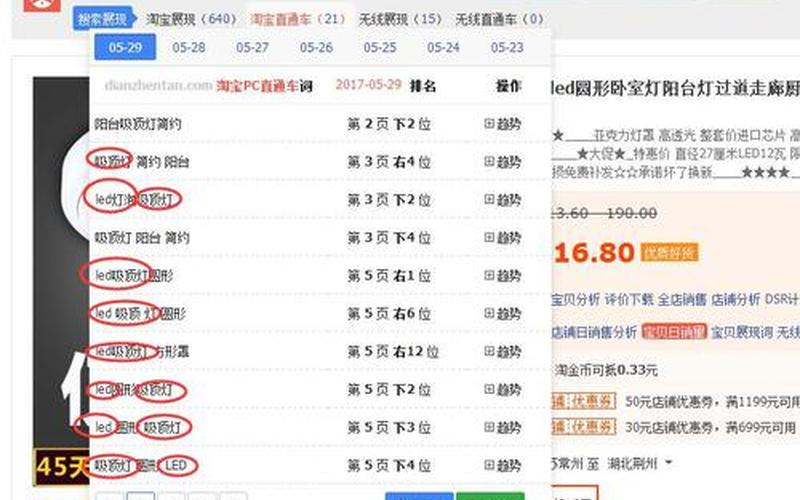The image size is (800, 500).
Task: Click the 16.80 price
Action: tap(594, 253)
